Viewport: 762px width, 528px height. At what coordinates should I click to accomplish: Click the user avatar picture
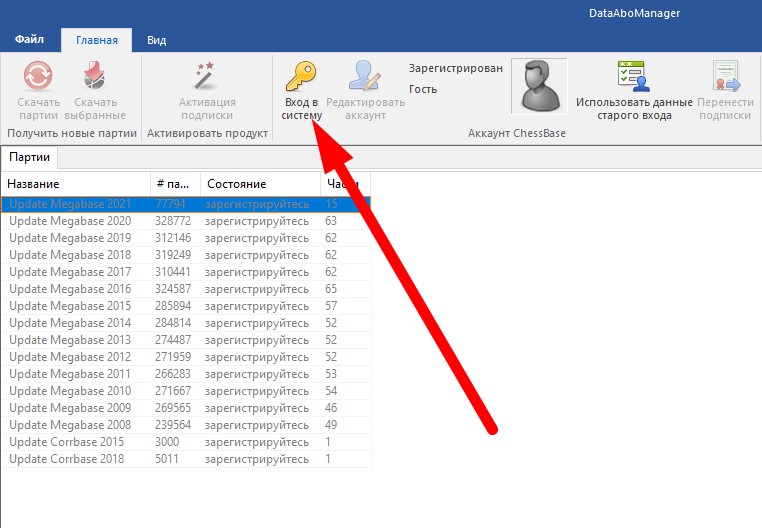click(x=539, y=87)
